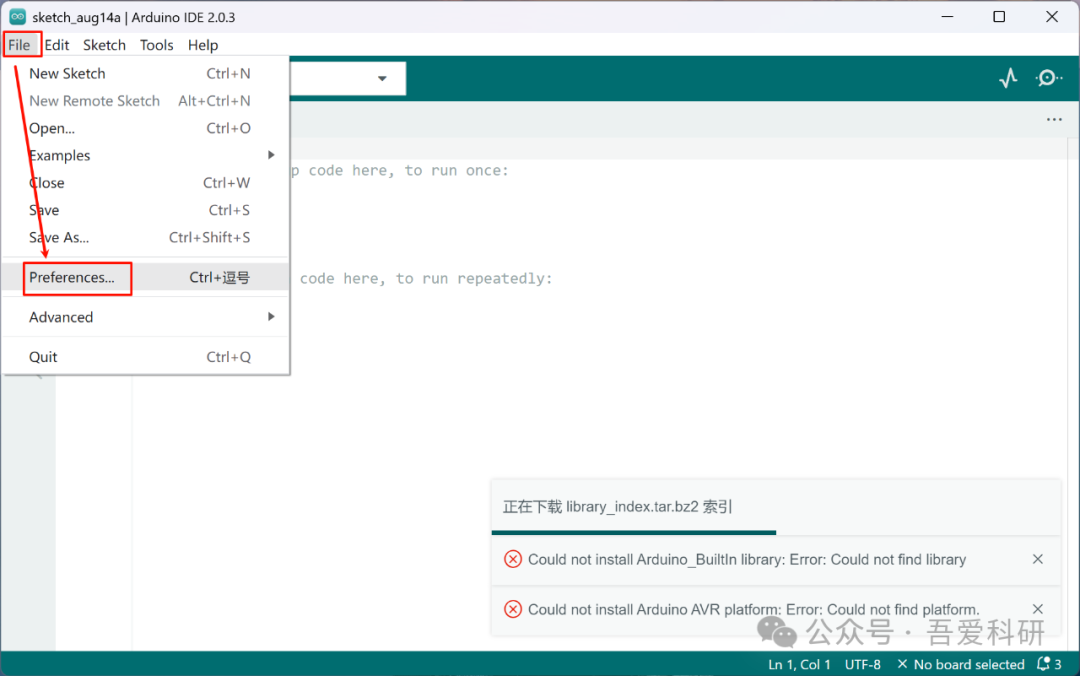Screen dimensions: 1080x676
Task: Dismiss the Arduino AVR platform error
Action: point(1038,608)
